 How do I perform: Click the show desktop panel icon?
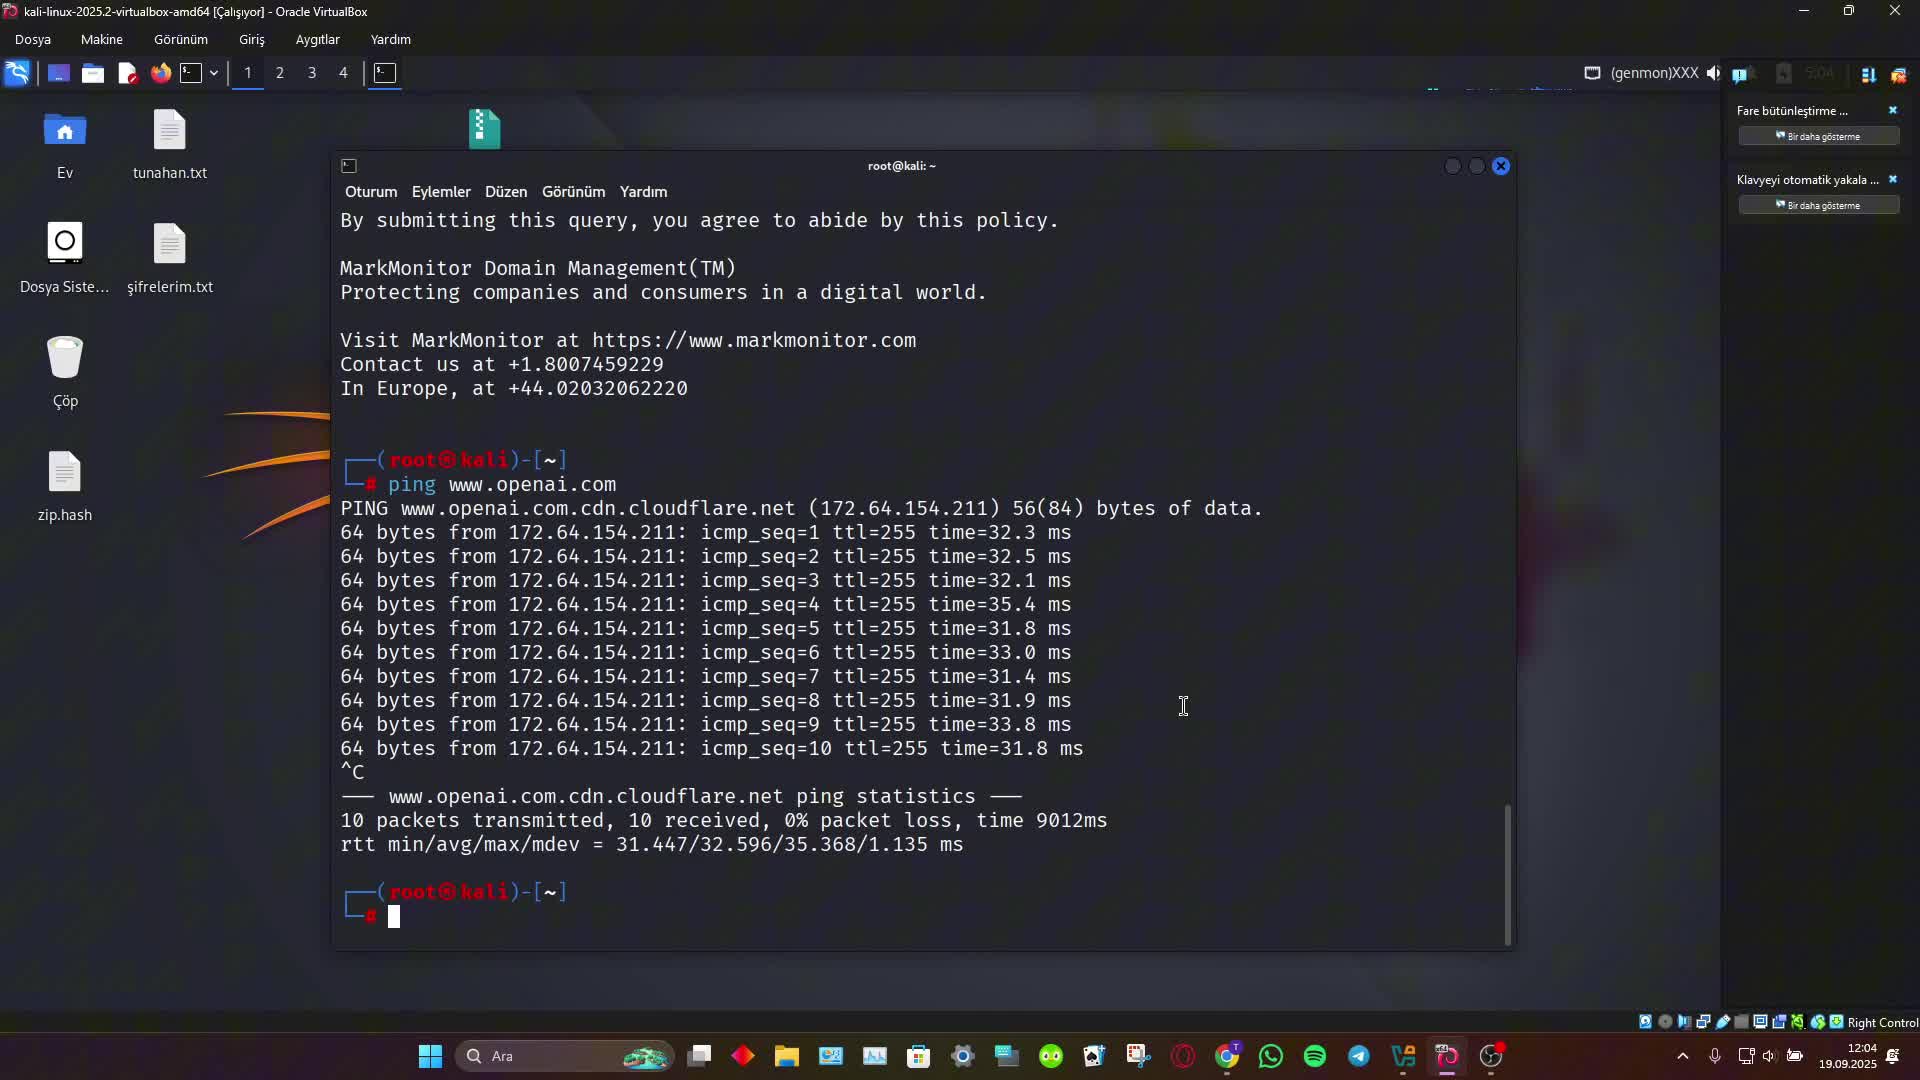coord(58,73)
